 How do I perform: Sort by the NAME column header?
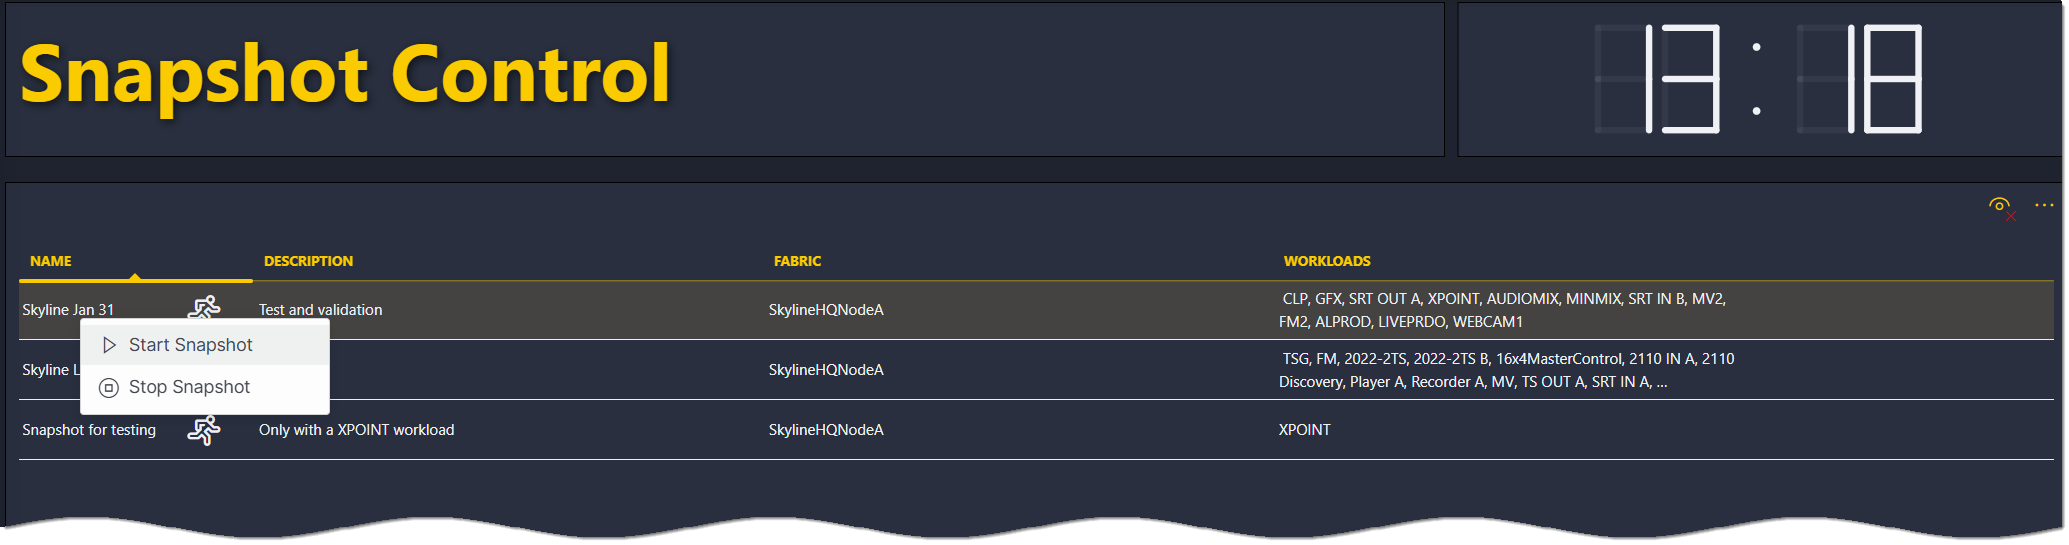click(51, 261)
